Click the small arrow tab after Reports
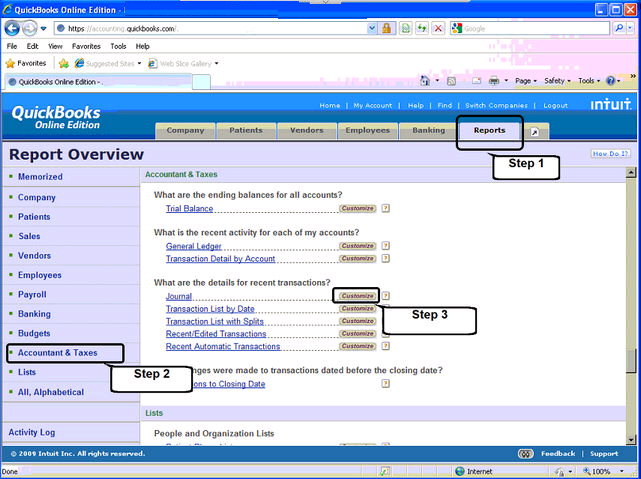 click(x=534, y=132)
